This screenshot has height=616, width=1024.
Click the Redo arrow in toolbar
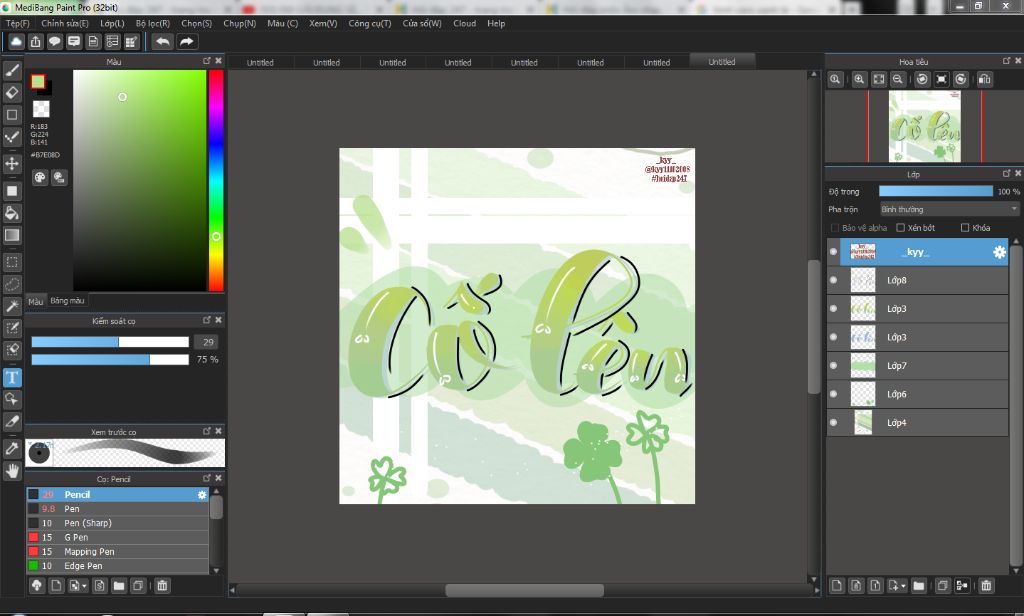tap(187, 42)
